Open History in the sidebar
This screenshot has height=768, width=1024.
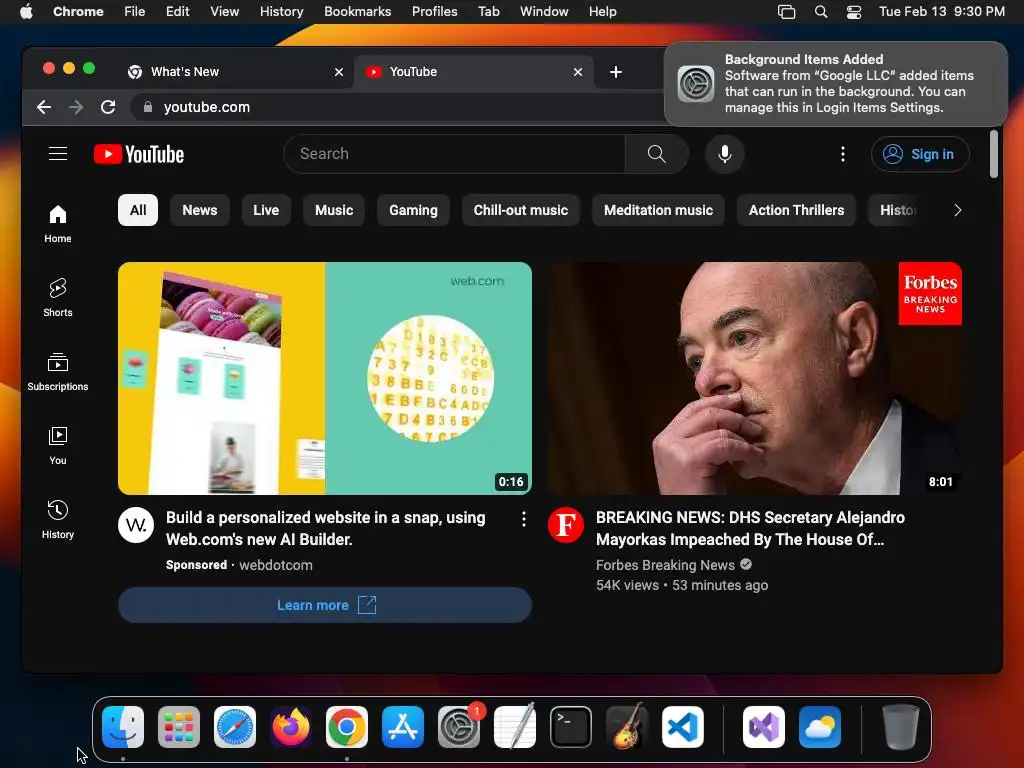(57, 519)
